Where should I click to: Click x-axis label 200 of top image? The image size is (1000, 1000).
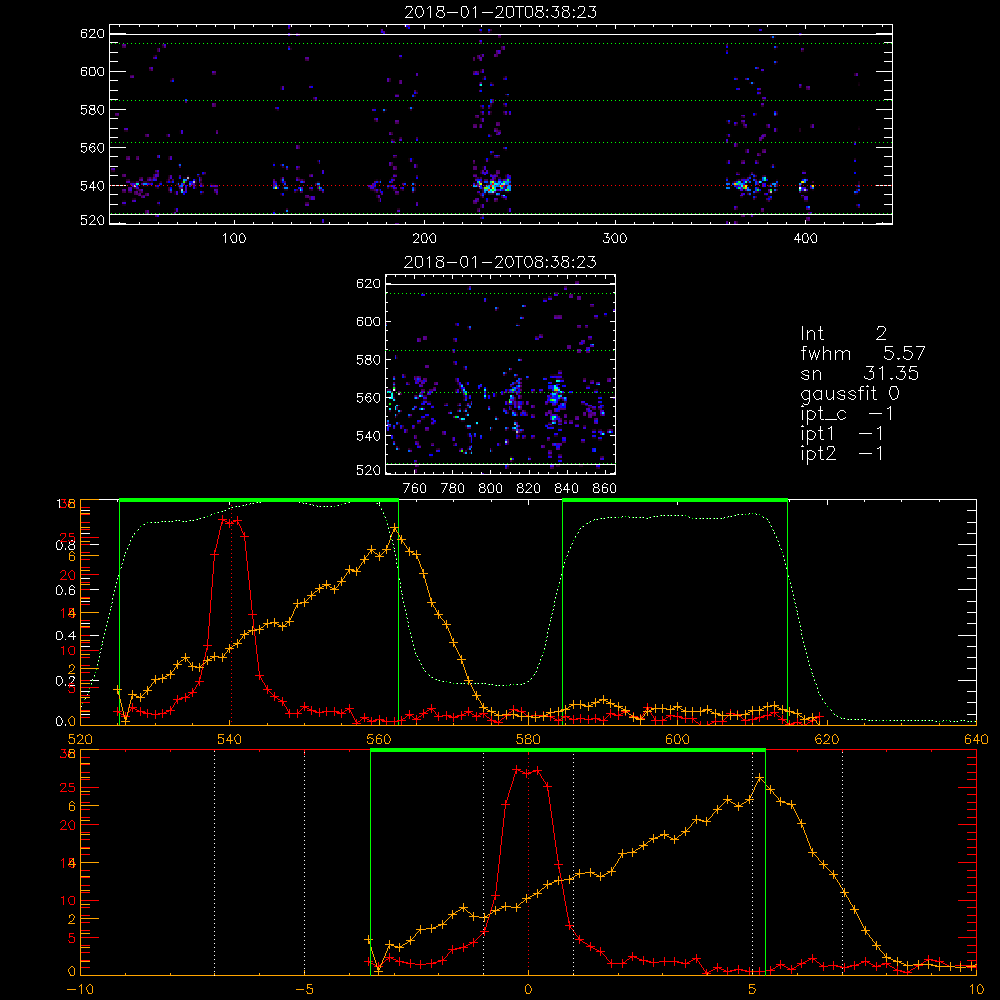pyautogui.click(x=424, y=239)
